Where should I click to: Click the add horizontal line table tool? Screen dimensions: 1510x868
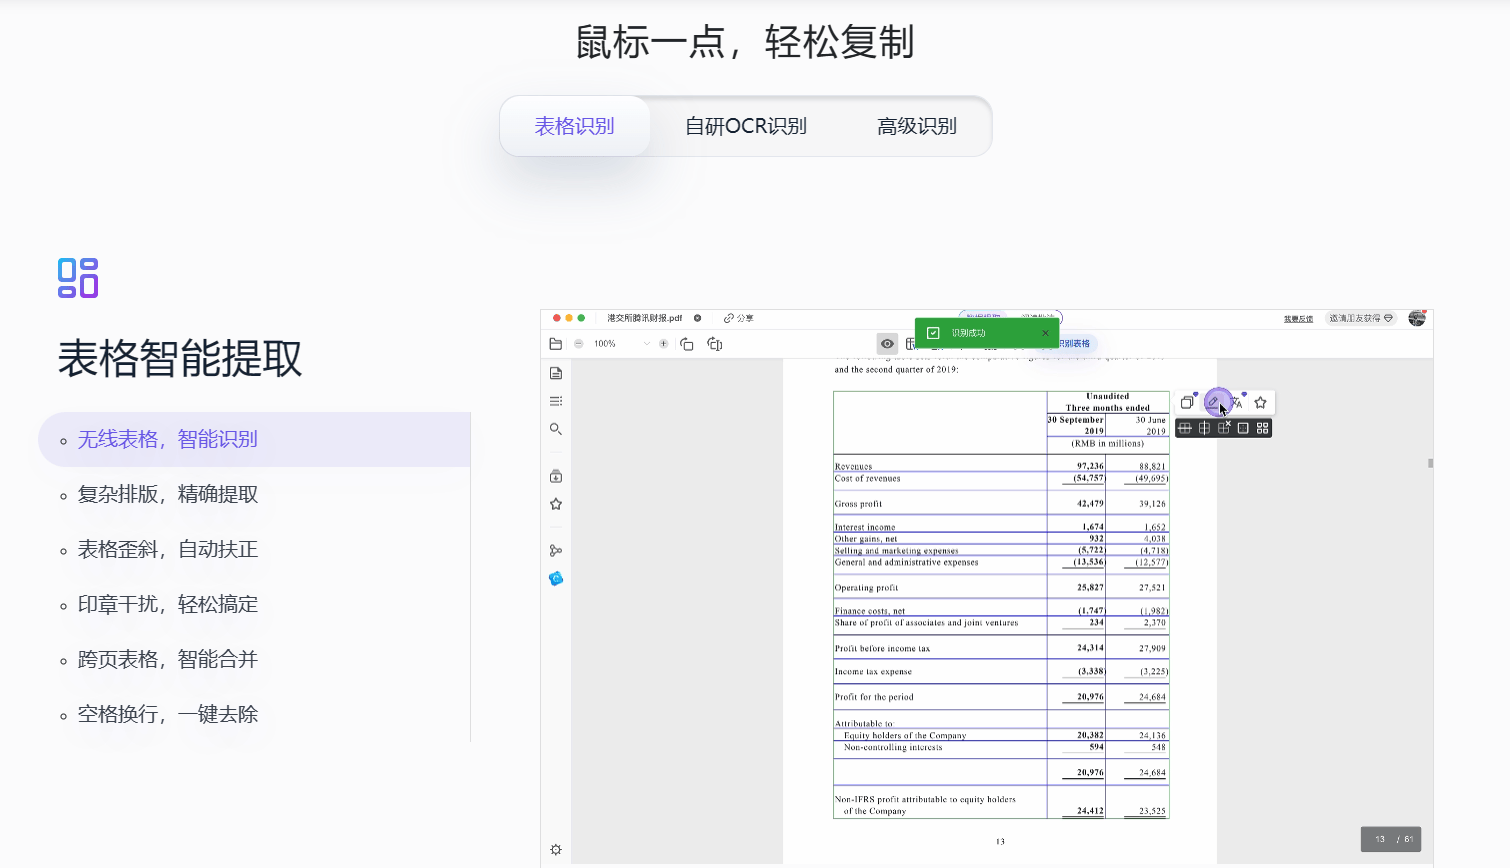point(1185,428)
